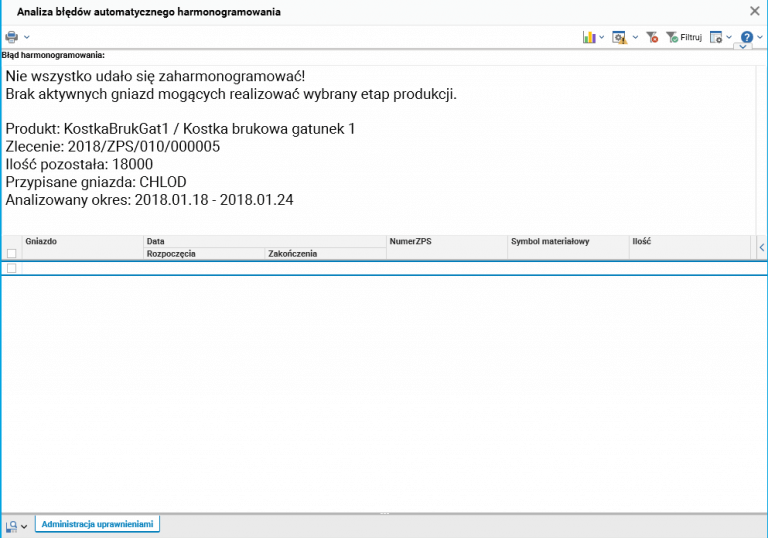Tick the checkbox in the filter row

[x=12, y=268]
